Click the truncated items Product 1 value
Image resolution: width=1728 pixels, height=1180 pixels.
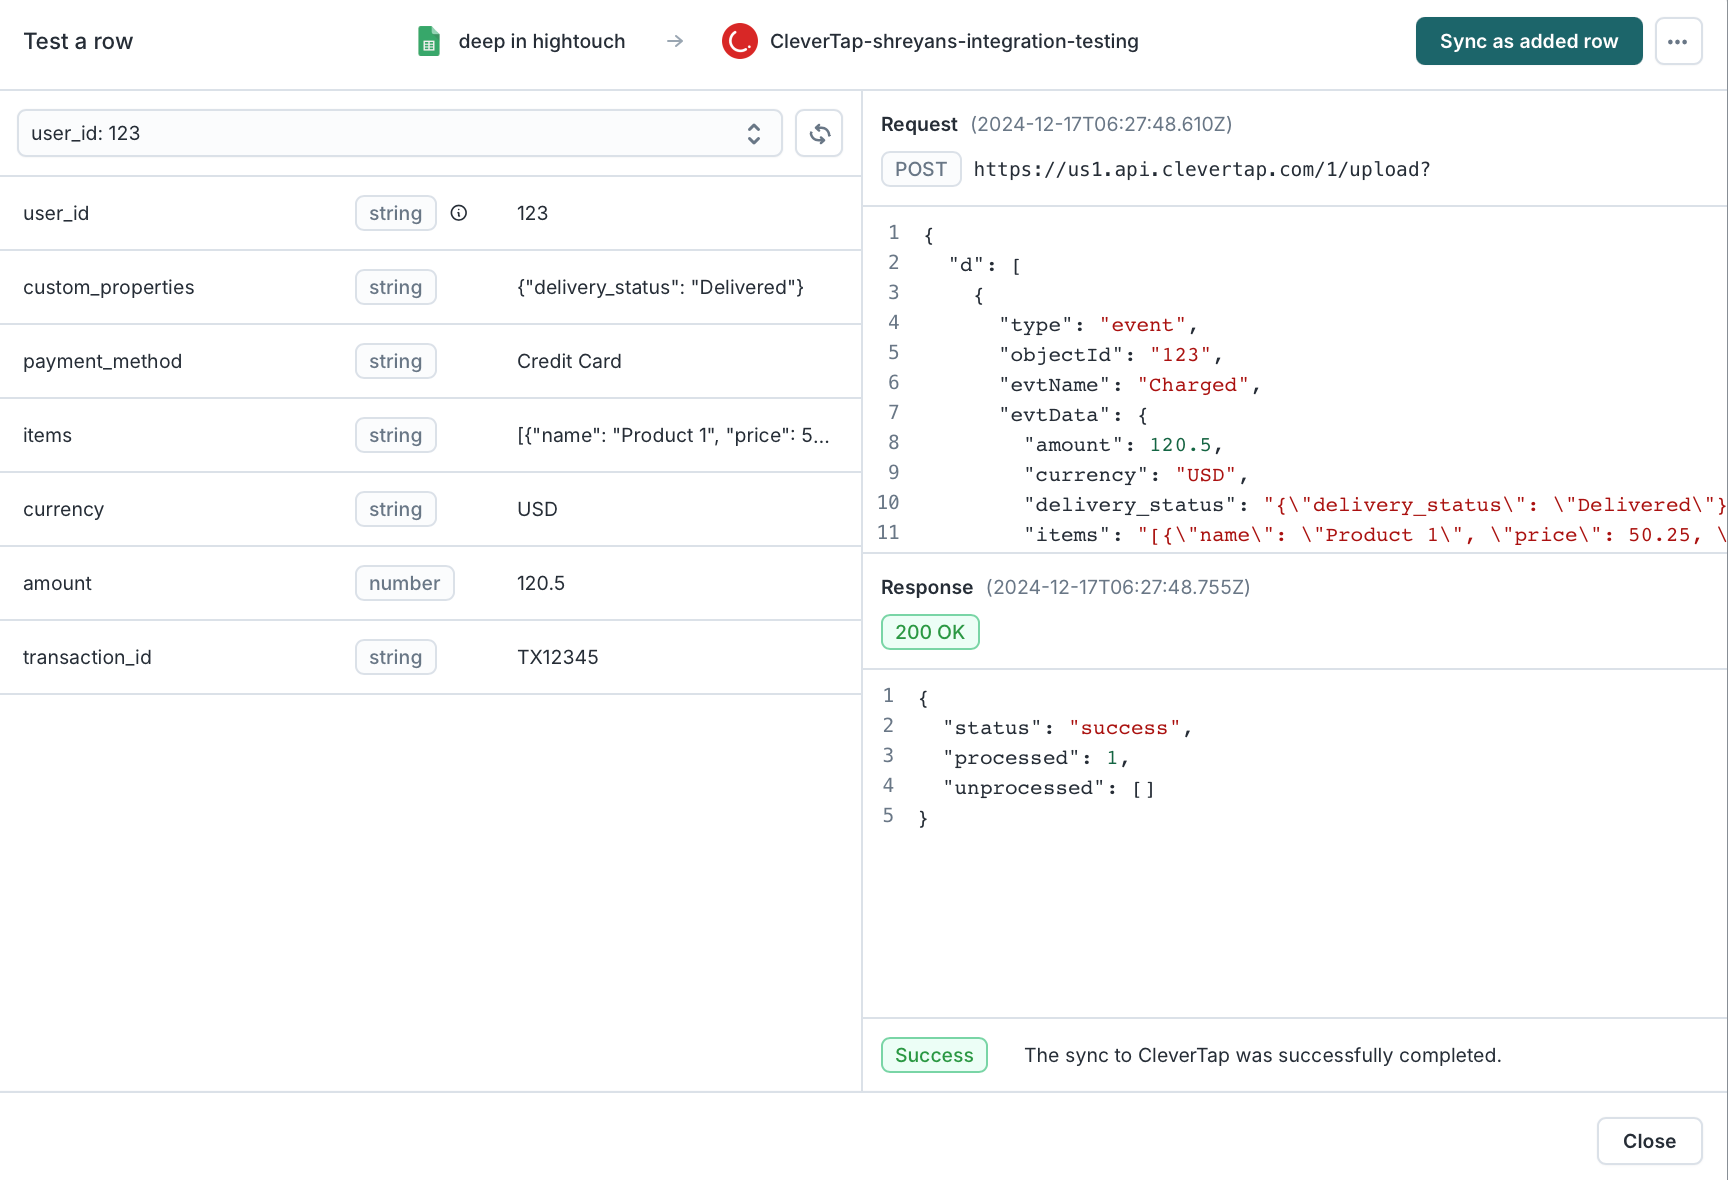tap(673, 435)
